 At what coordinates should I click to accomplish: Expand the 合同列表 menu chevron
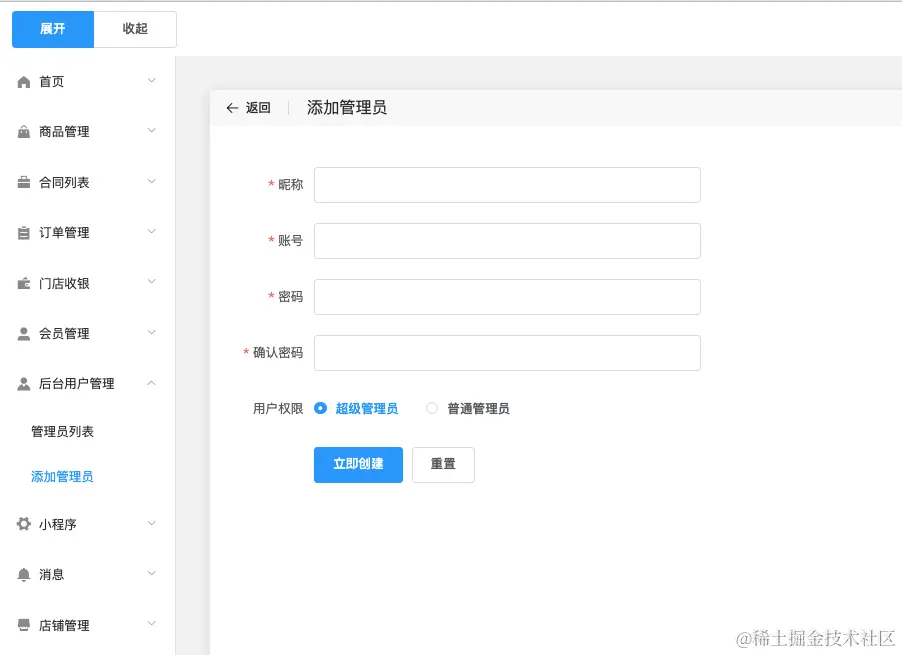(152, 181)
